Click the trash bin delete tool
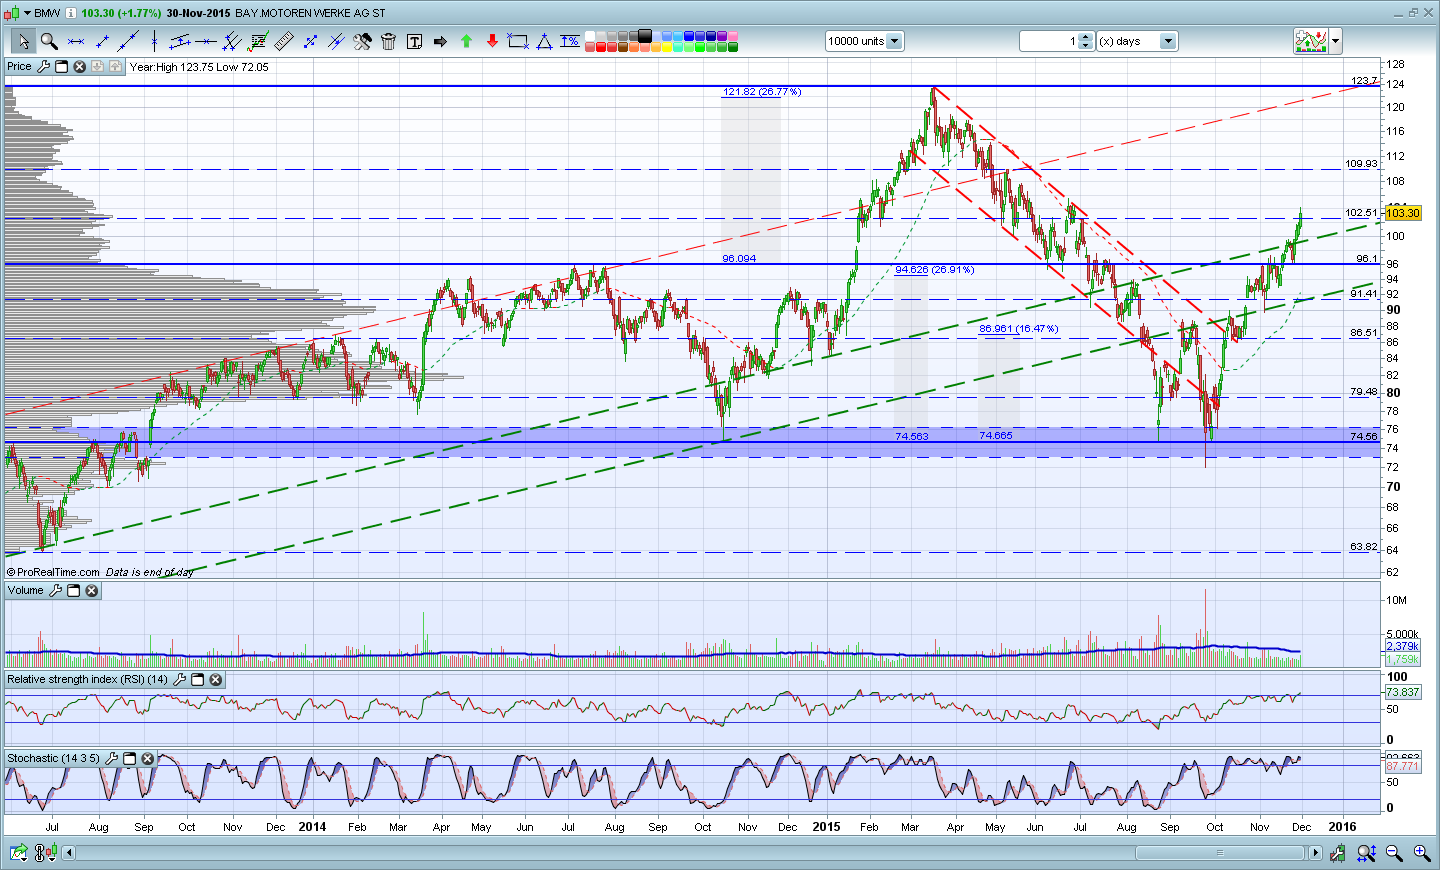1440x870 pixels. point(388,41)
